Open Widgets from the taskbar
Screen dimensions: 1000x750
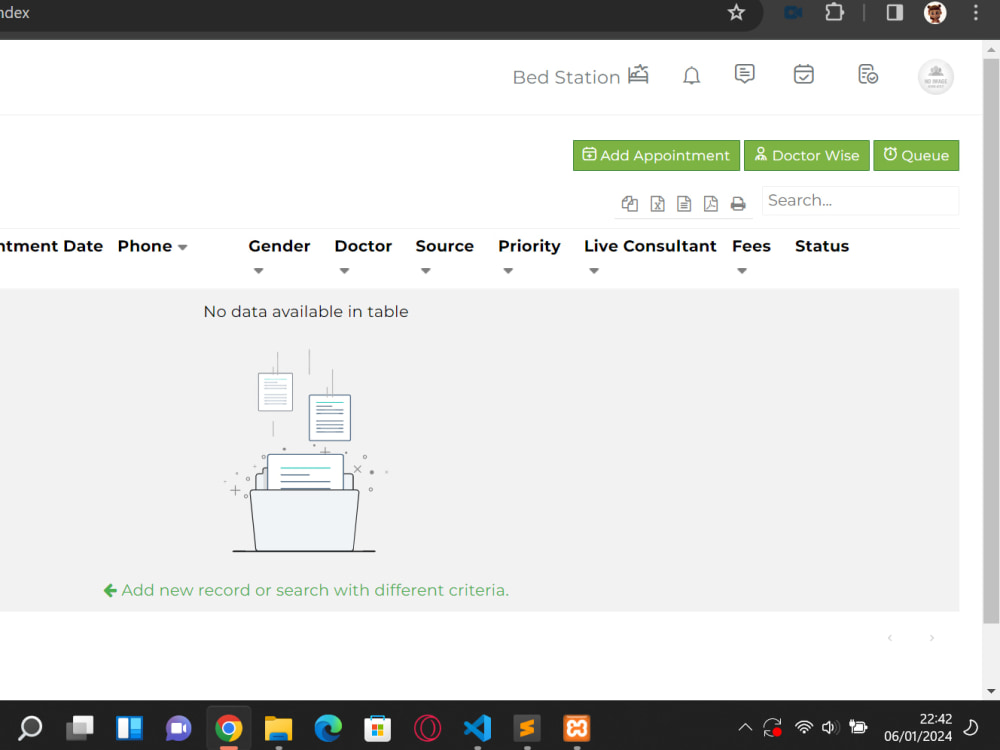129,728
